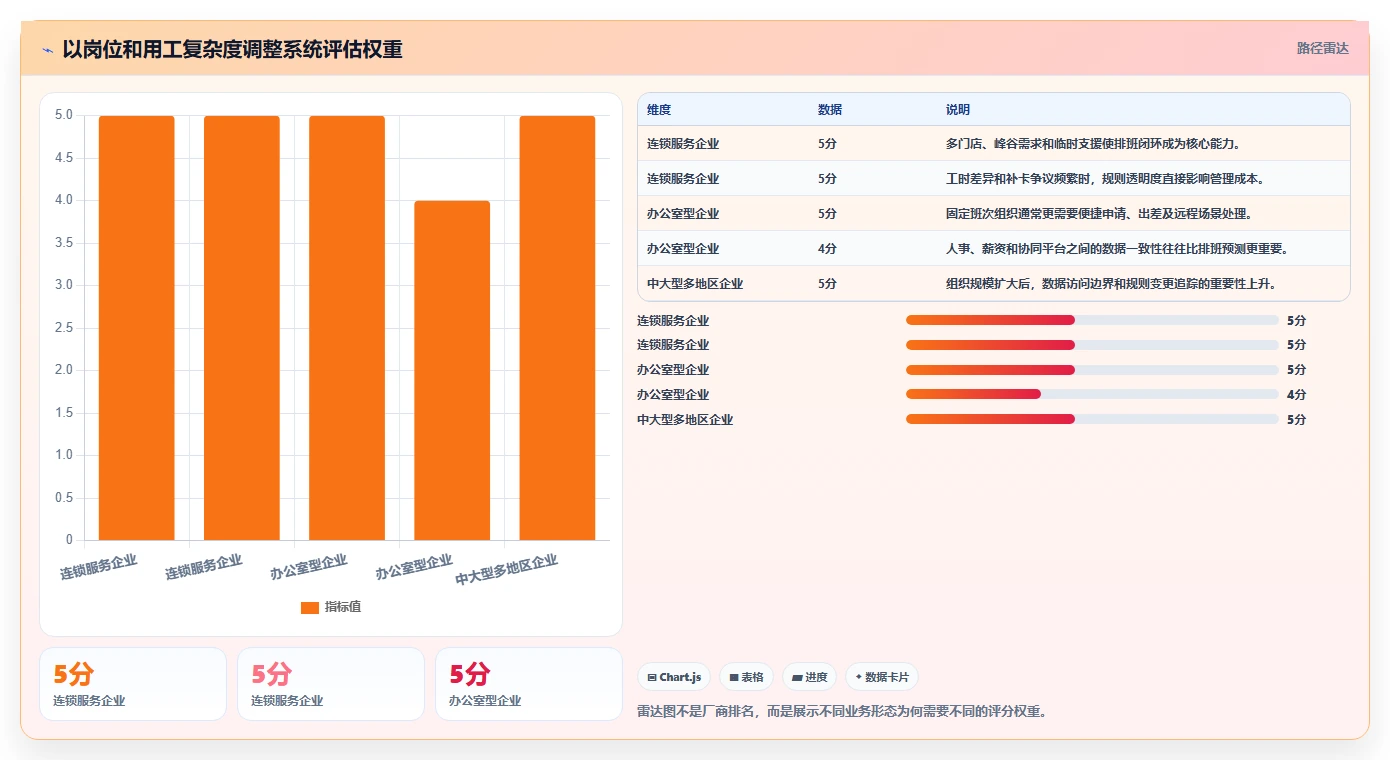Viewport: 1390px width, 760px height.
Task: Select the 进度 tag chip
Action: click(x=809, y=677)
